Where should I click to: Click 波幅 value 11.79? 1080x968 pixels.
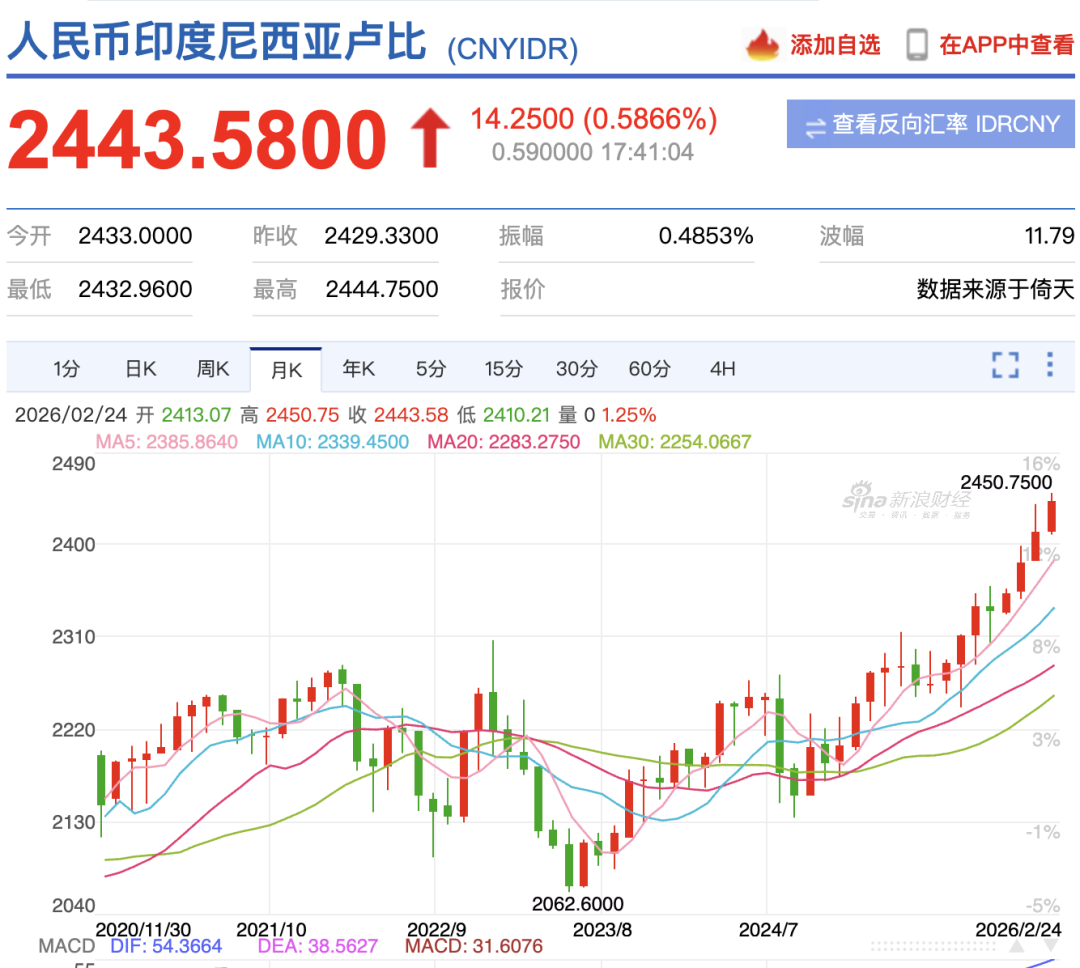1049,236
